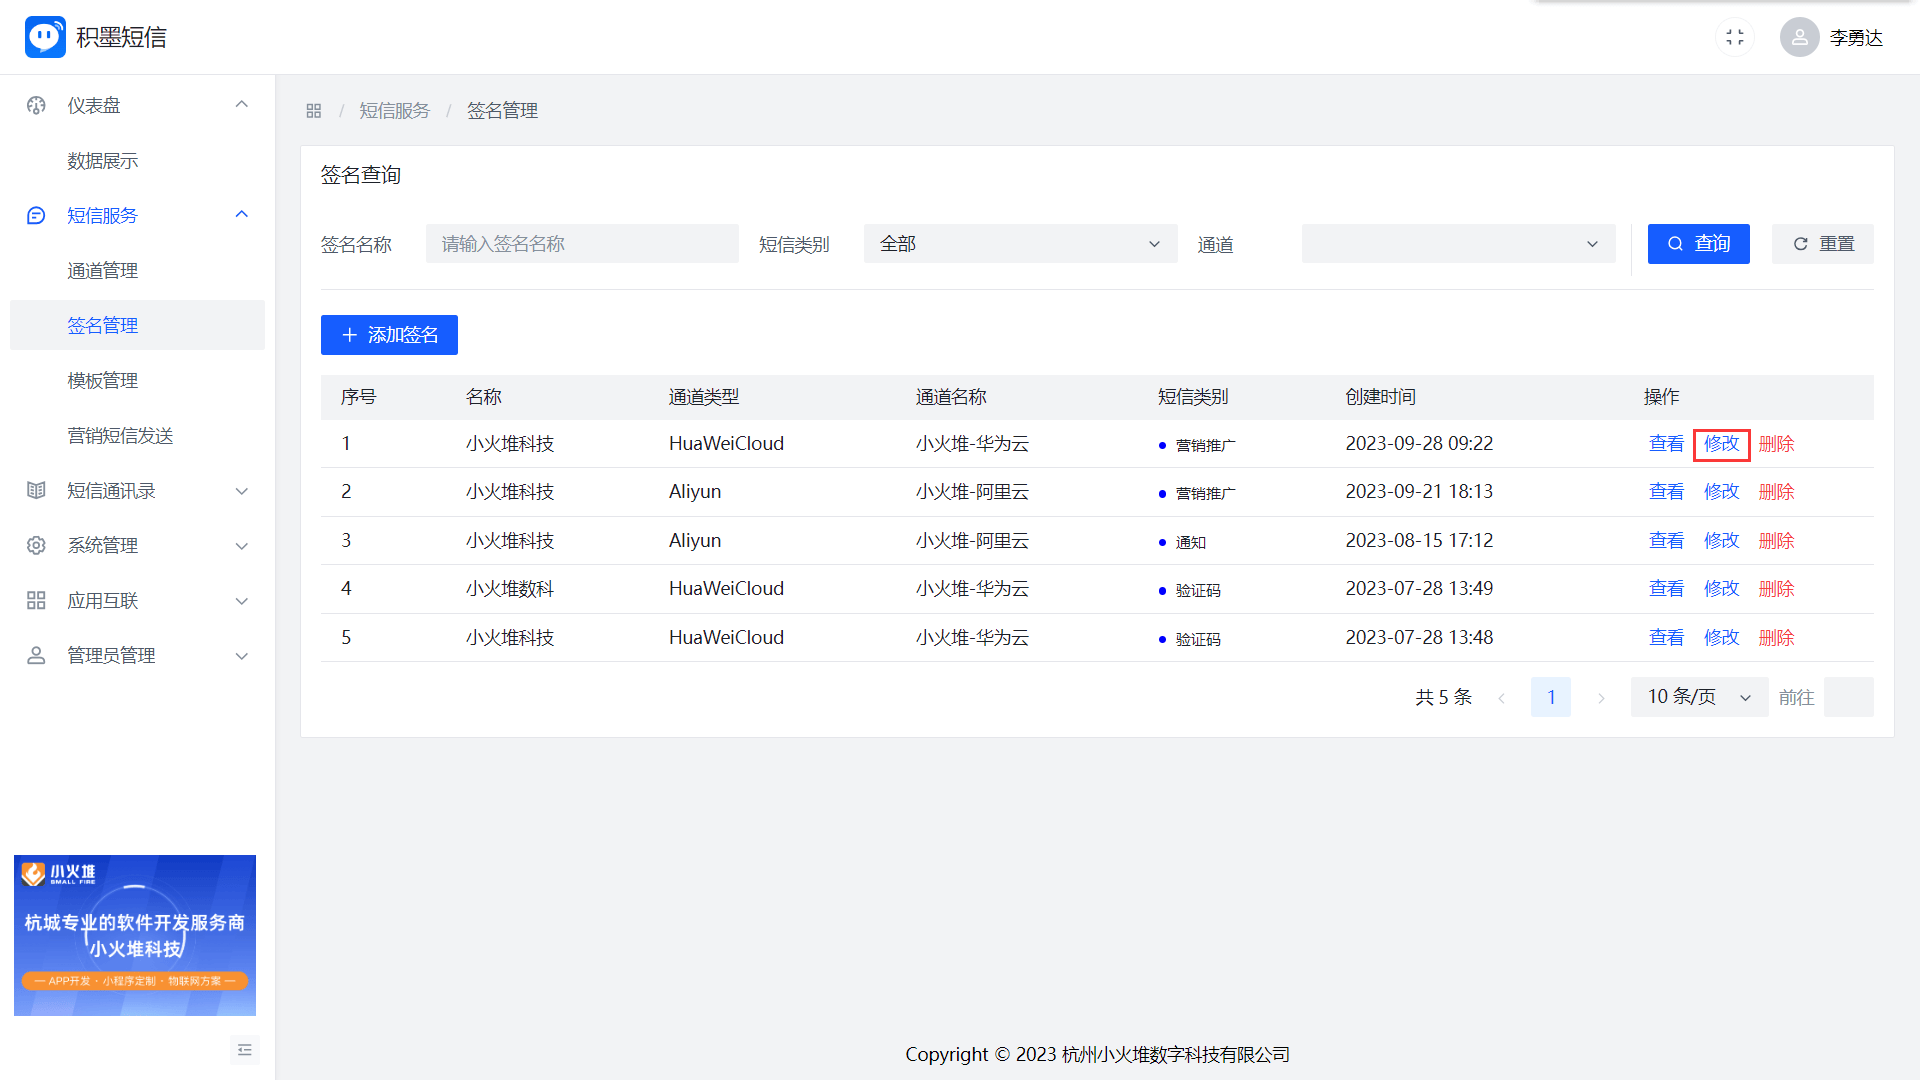Click the 系统管理 gear icon

(x=36, y=545)
